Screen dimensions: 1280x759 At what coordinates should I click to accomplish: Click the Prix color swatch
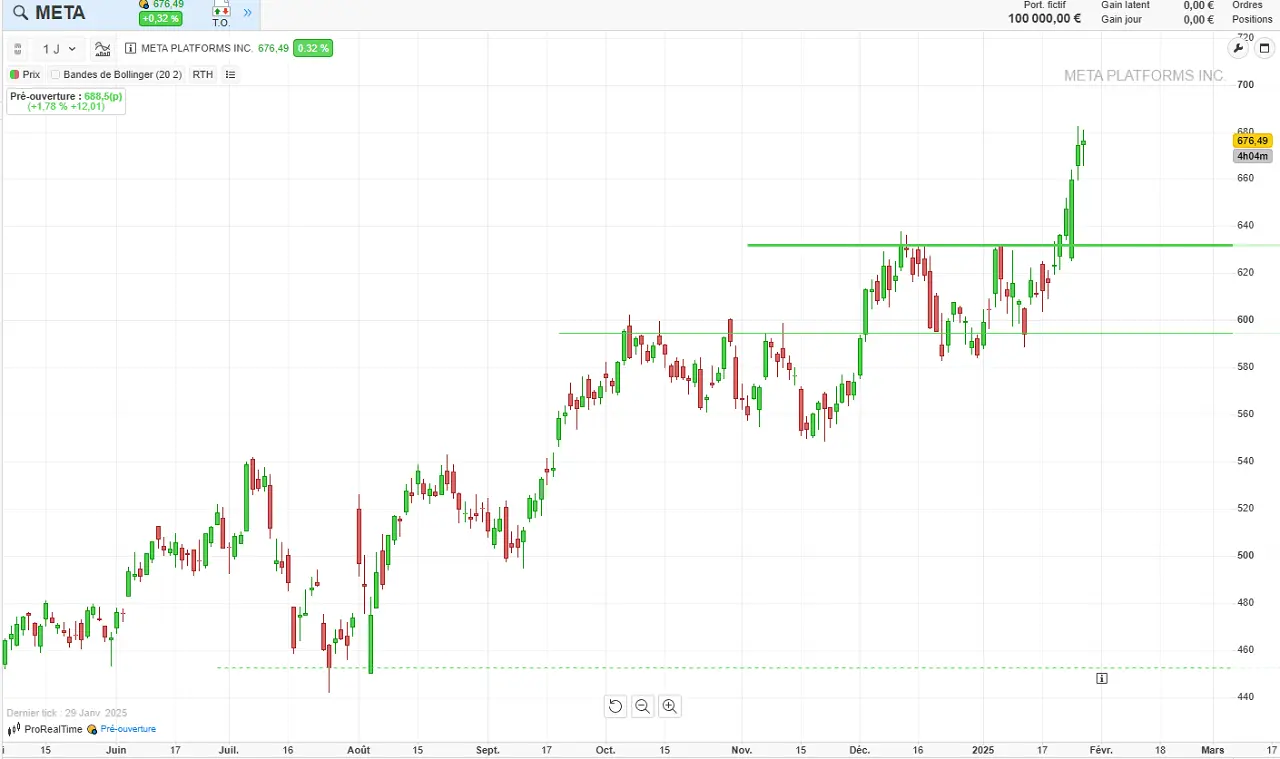pyautogui.click(x=15, y=75)
